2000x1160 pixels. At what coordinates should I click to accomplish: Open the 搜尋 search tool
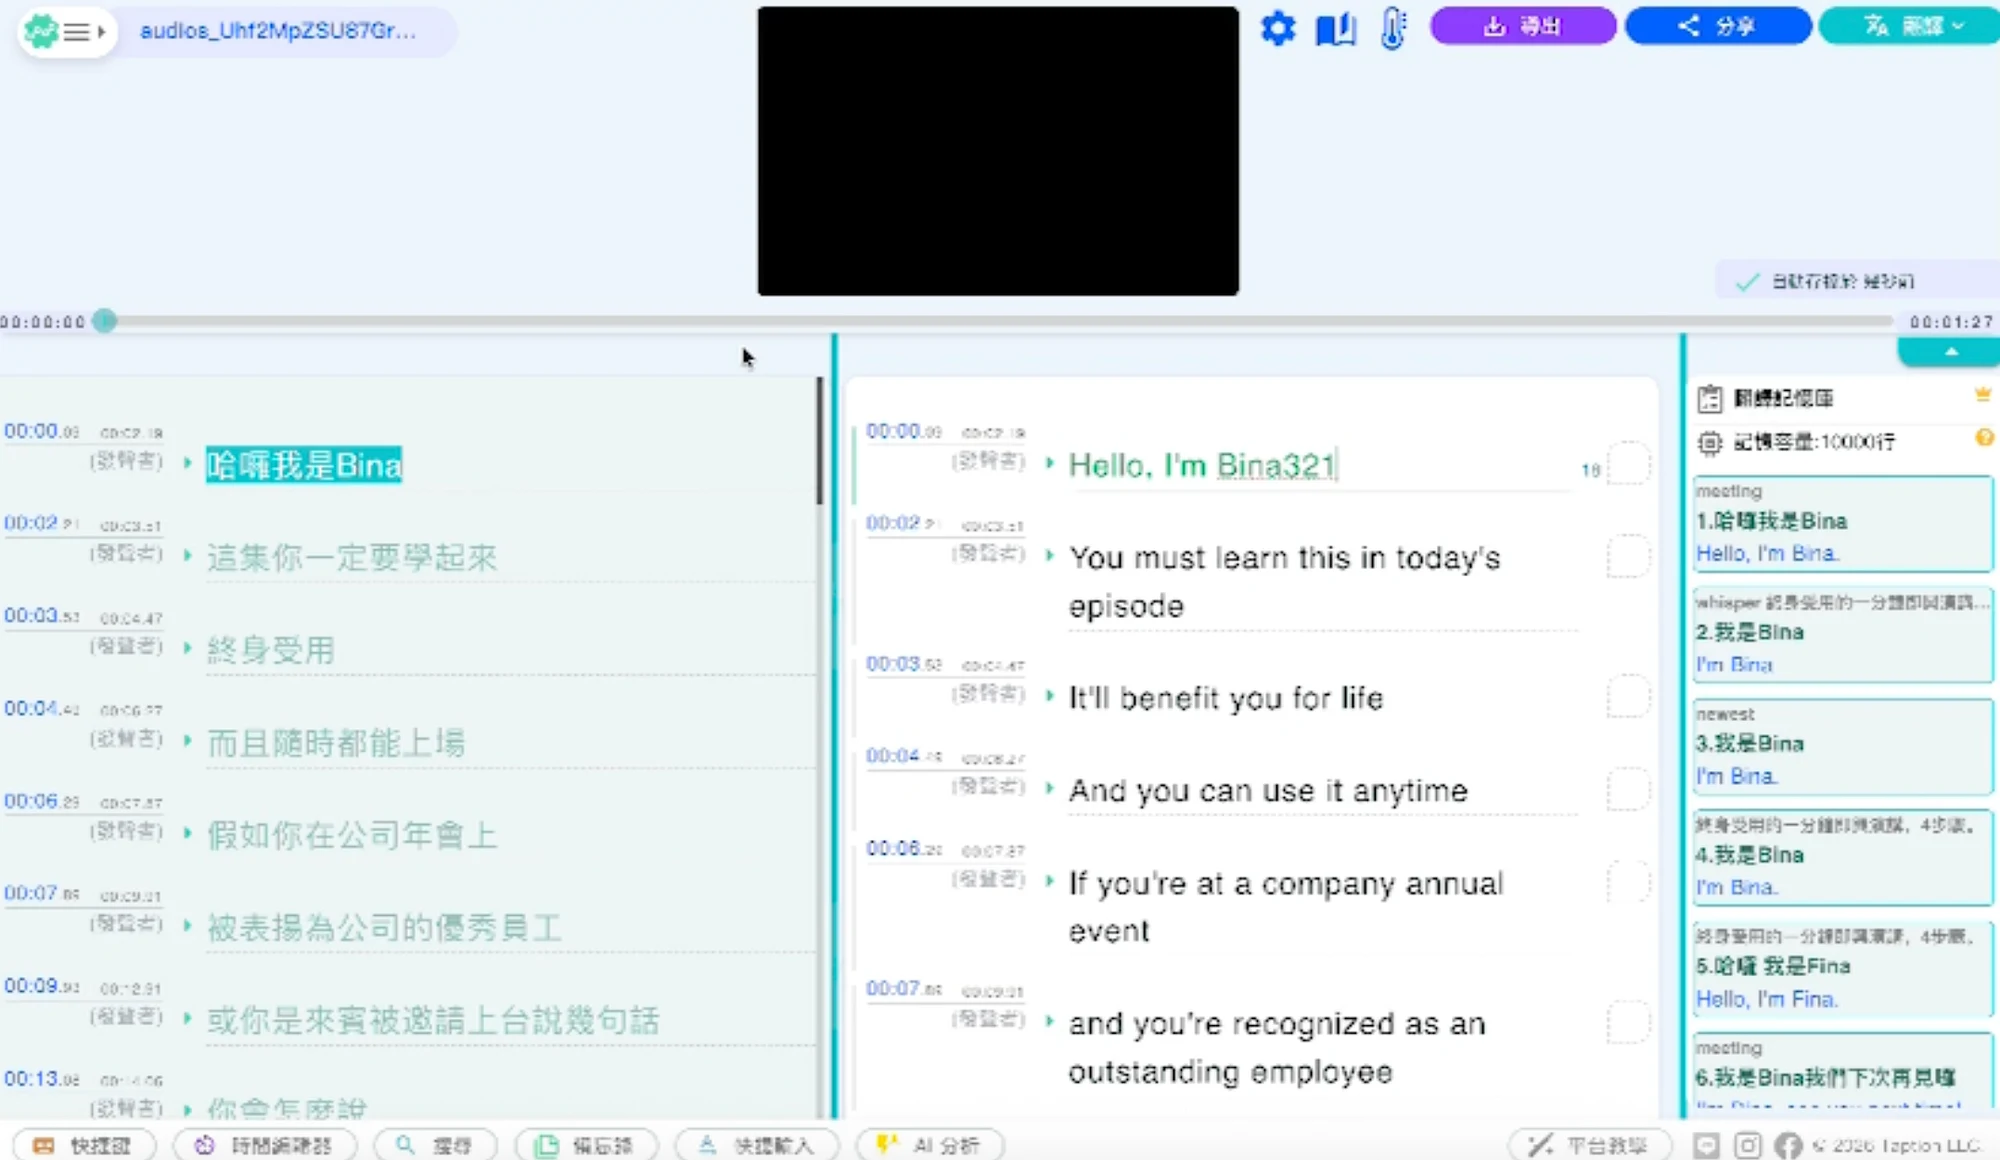click(436, 1145)
